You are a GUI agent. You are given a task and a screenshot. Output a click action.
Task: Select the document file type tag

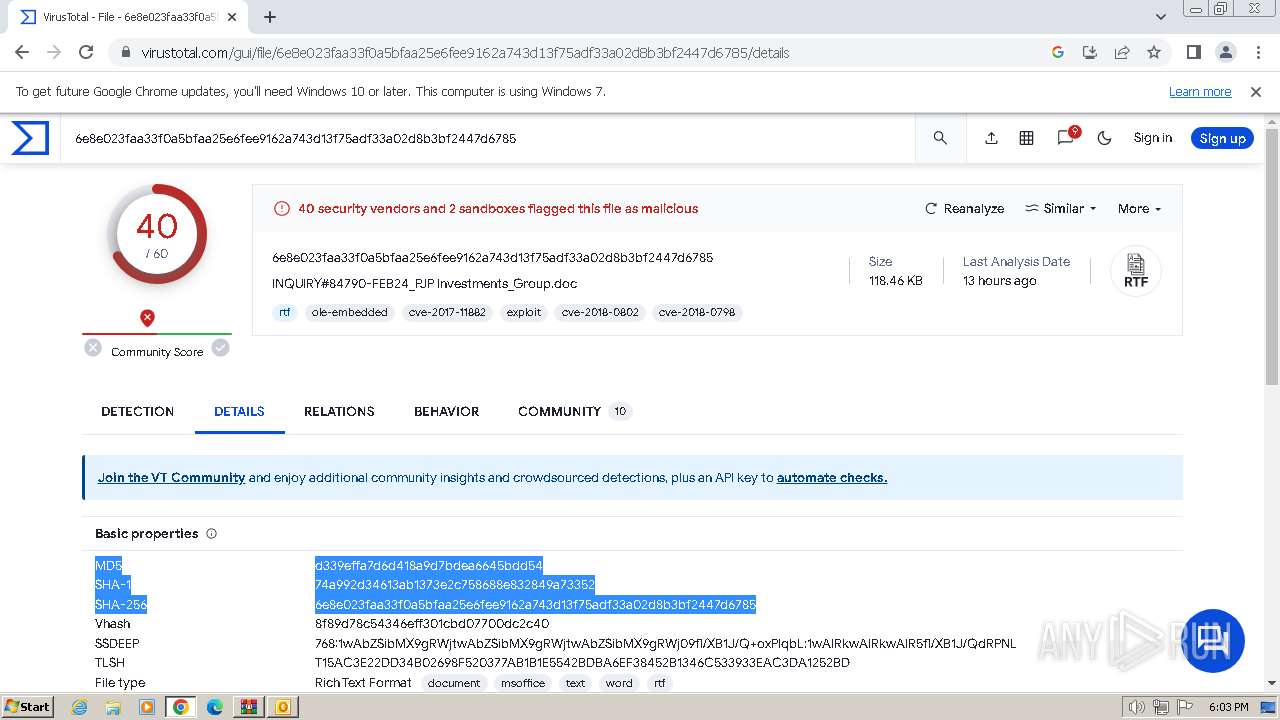[x=454, y=683]
